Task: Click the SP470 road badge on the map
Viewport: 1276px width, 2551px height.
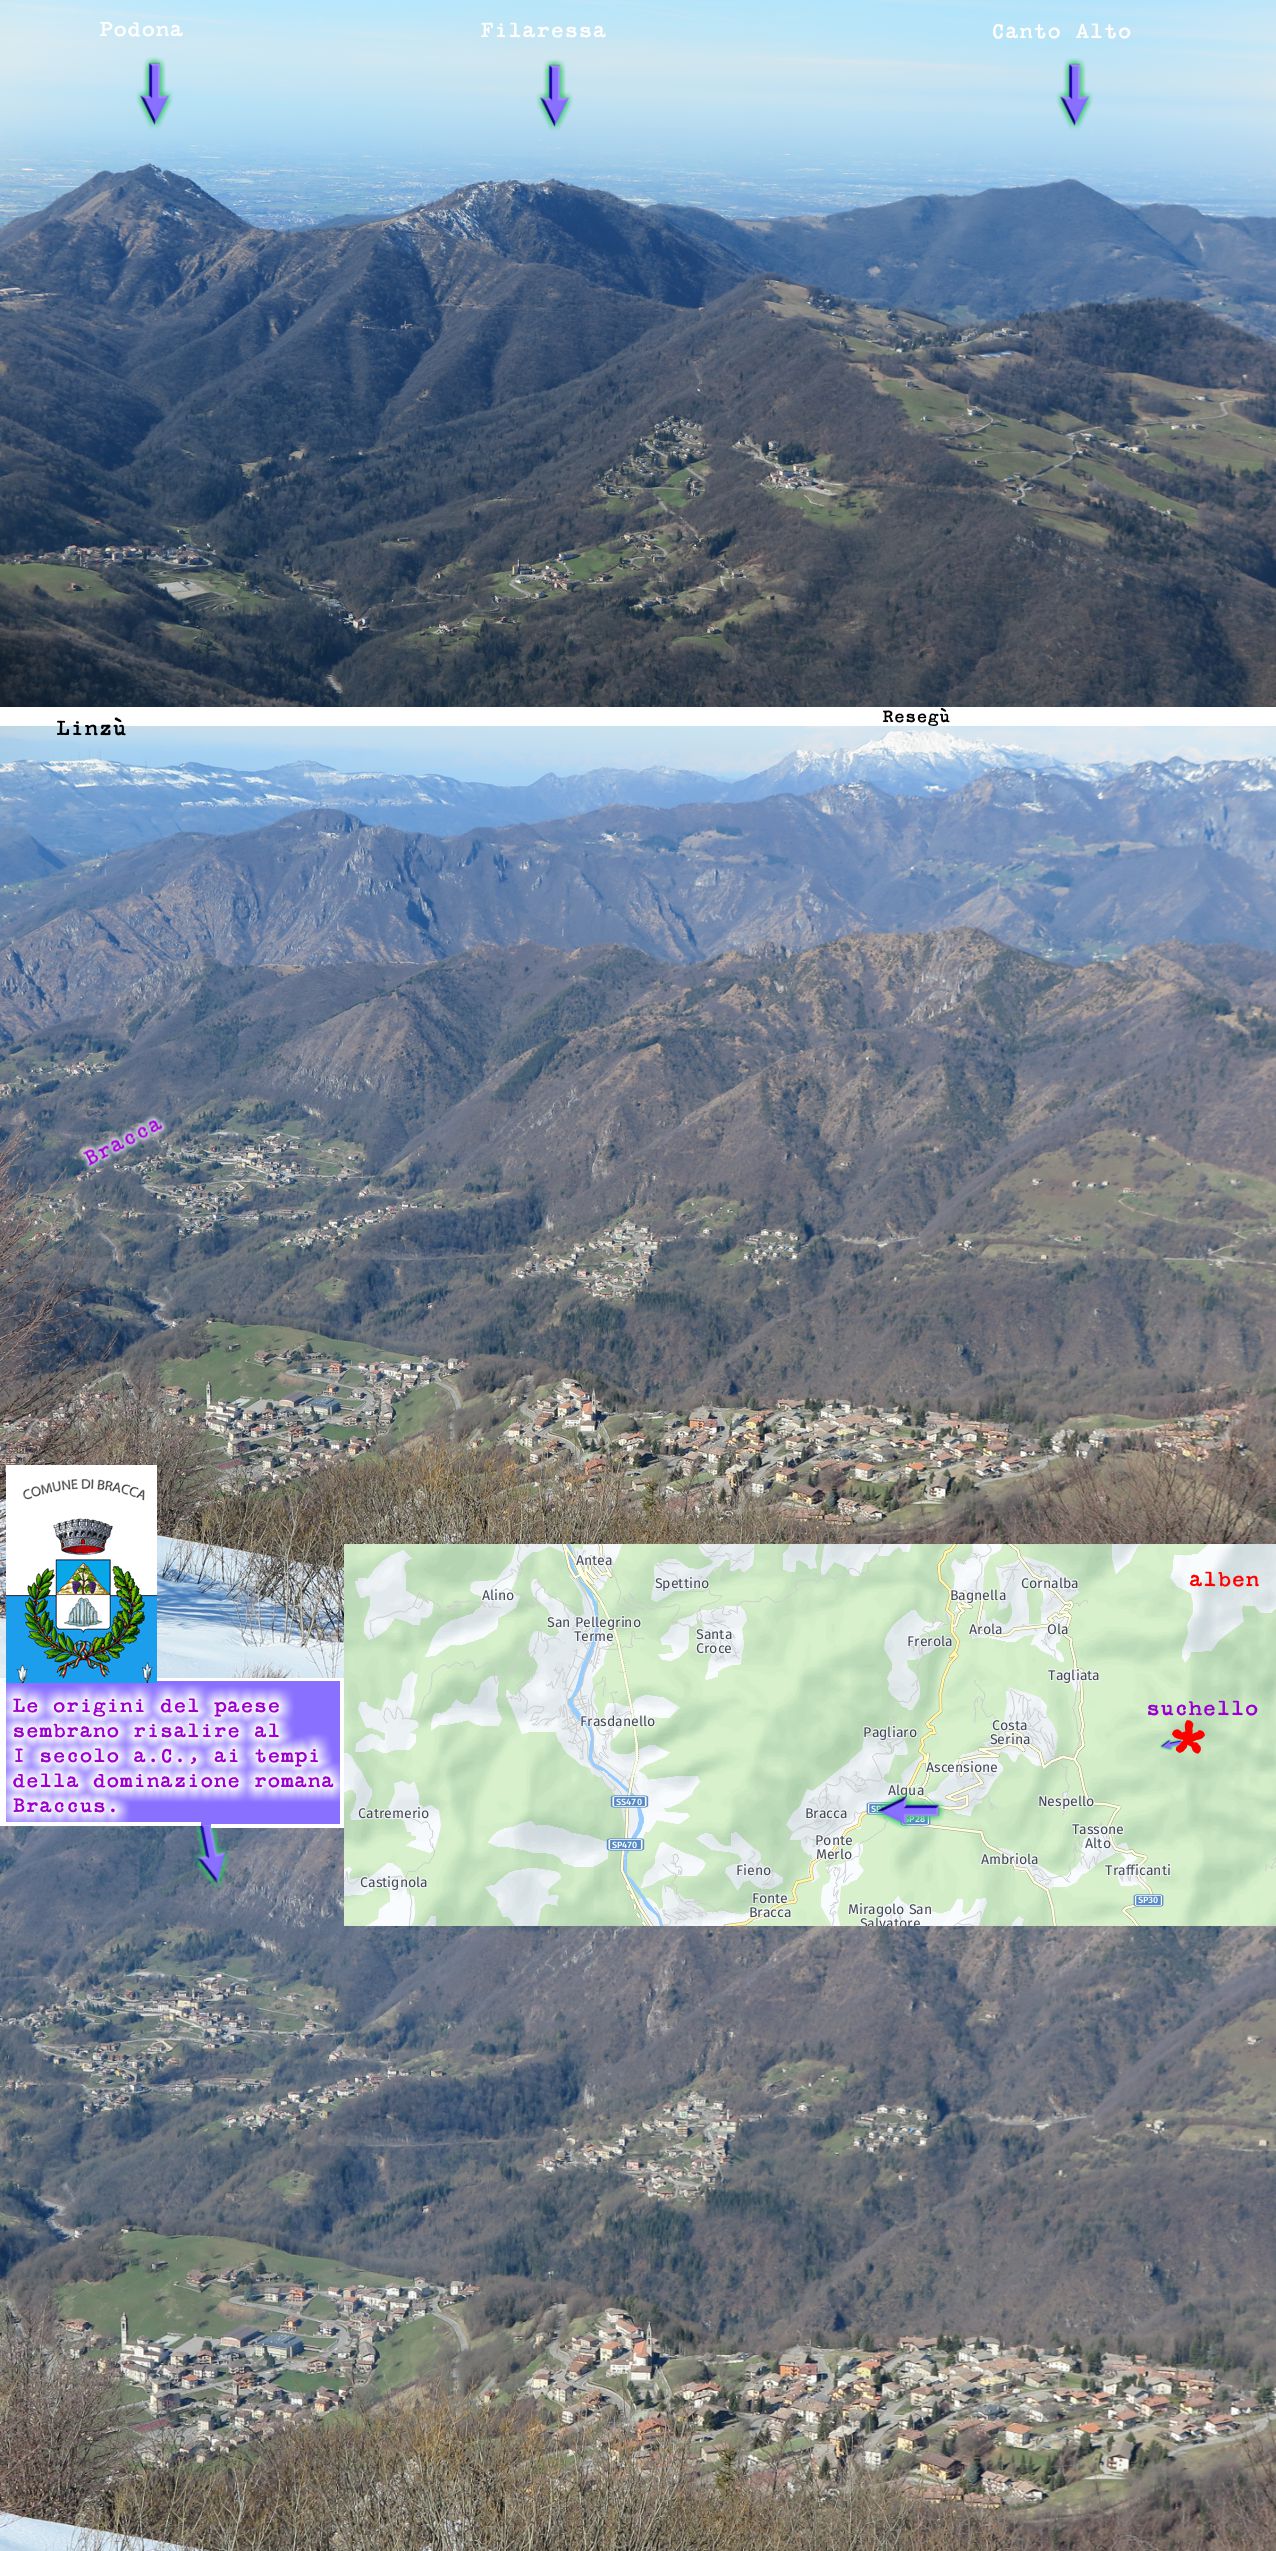Action: [624, 1844]
